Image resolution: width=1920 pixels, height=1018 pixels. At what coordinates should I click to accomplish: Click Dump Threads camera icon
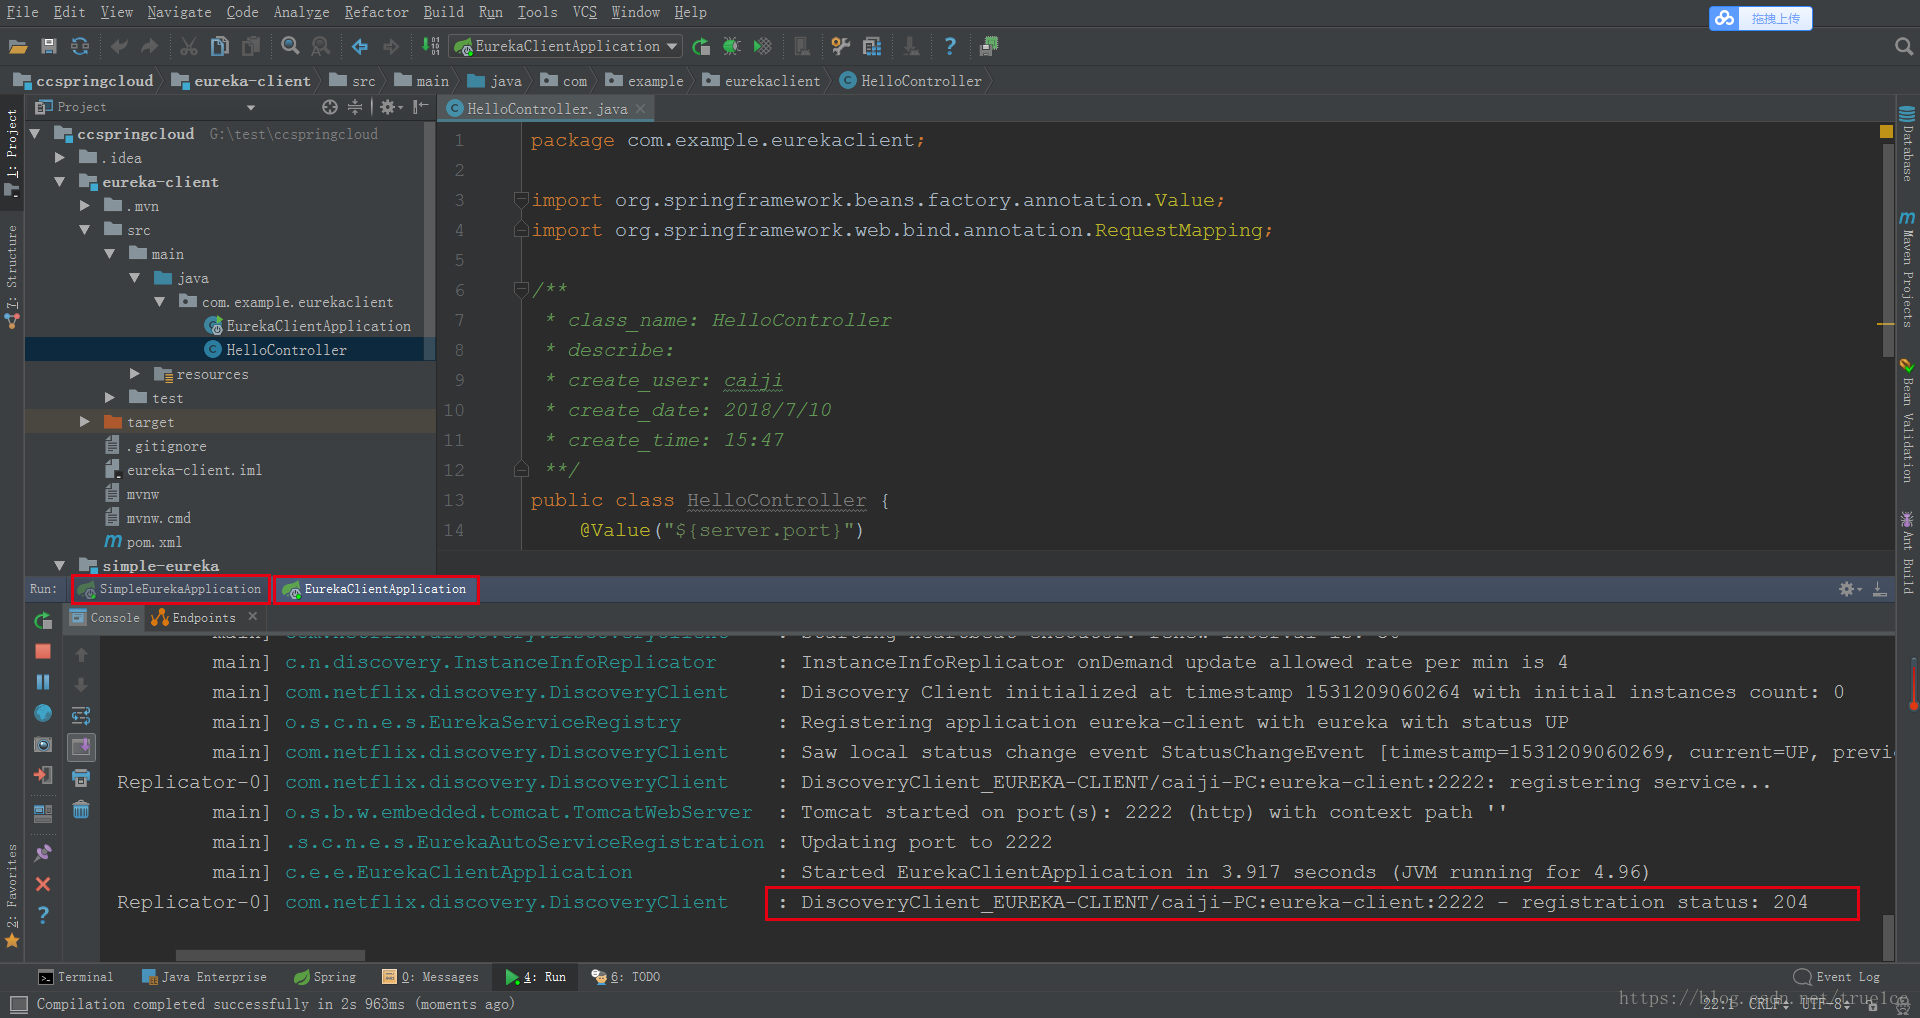(x=43, y=745)
